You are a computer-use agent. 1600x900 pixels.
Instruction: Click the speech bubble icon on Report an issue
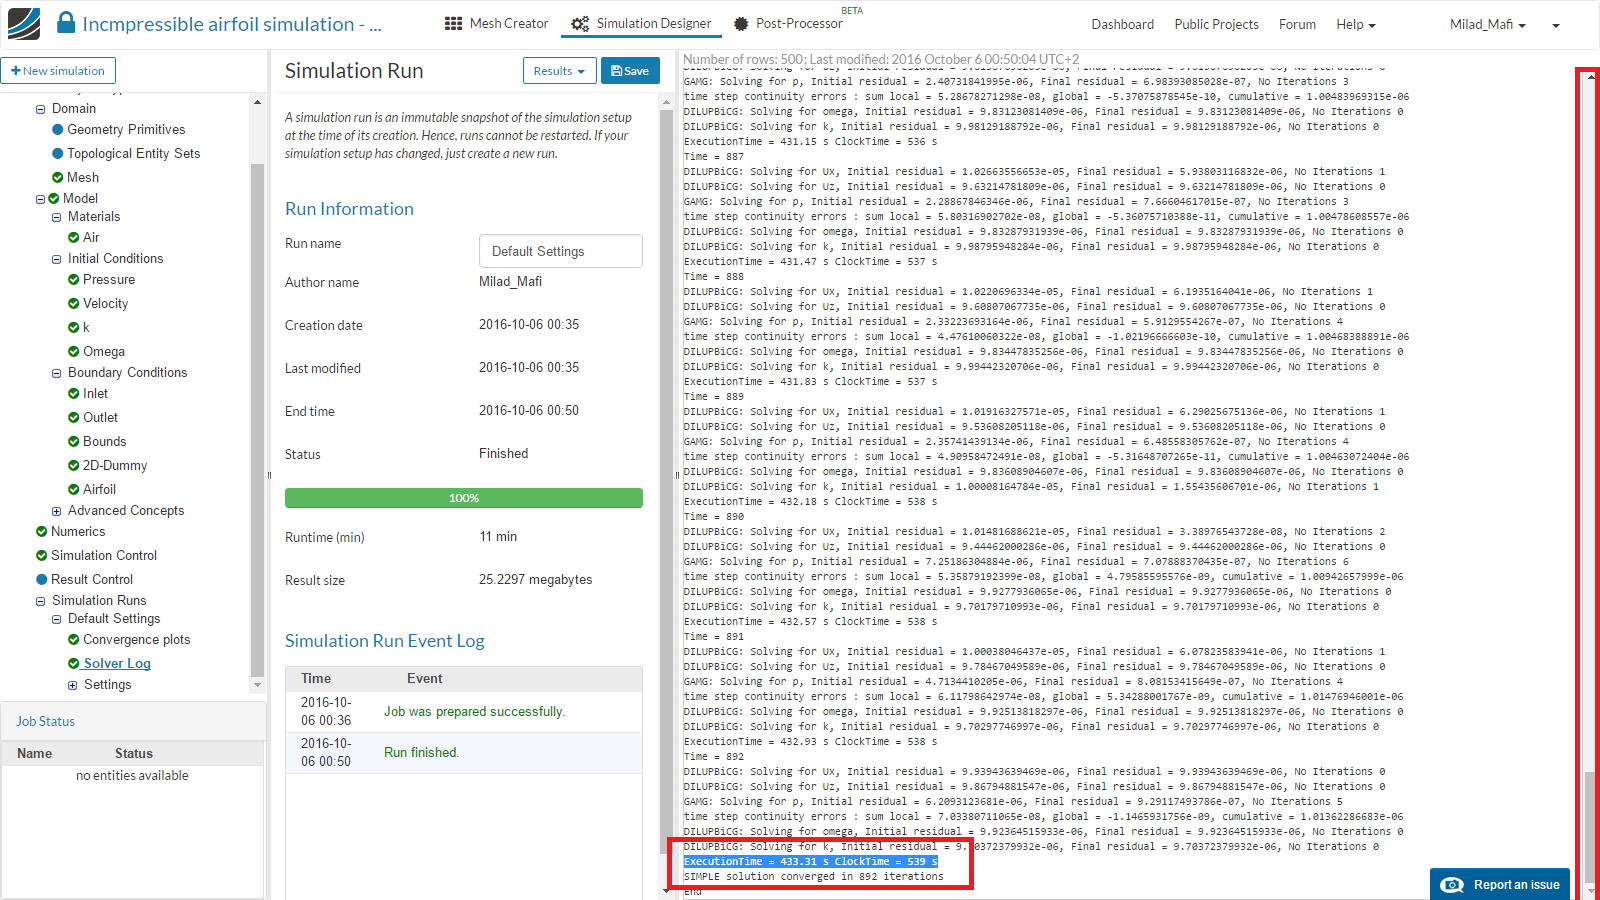[1453, 885]
